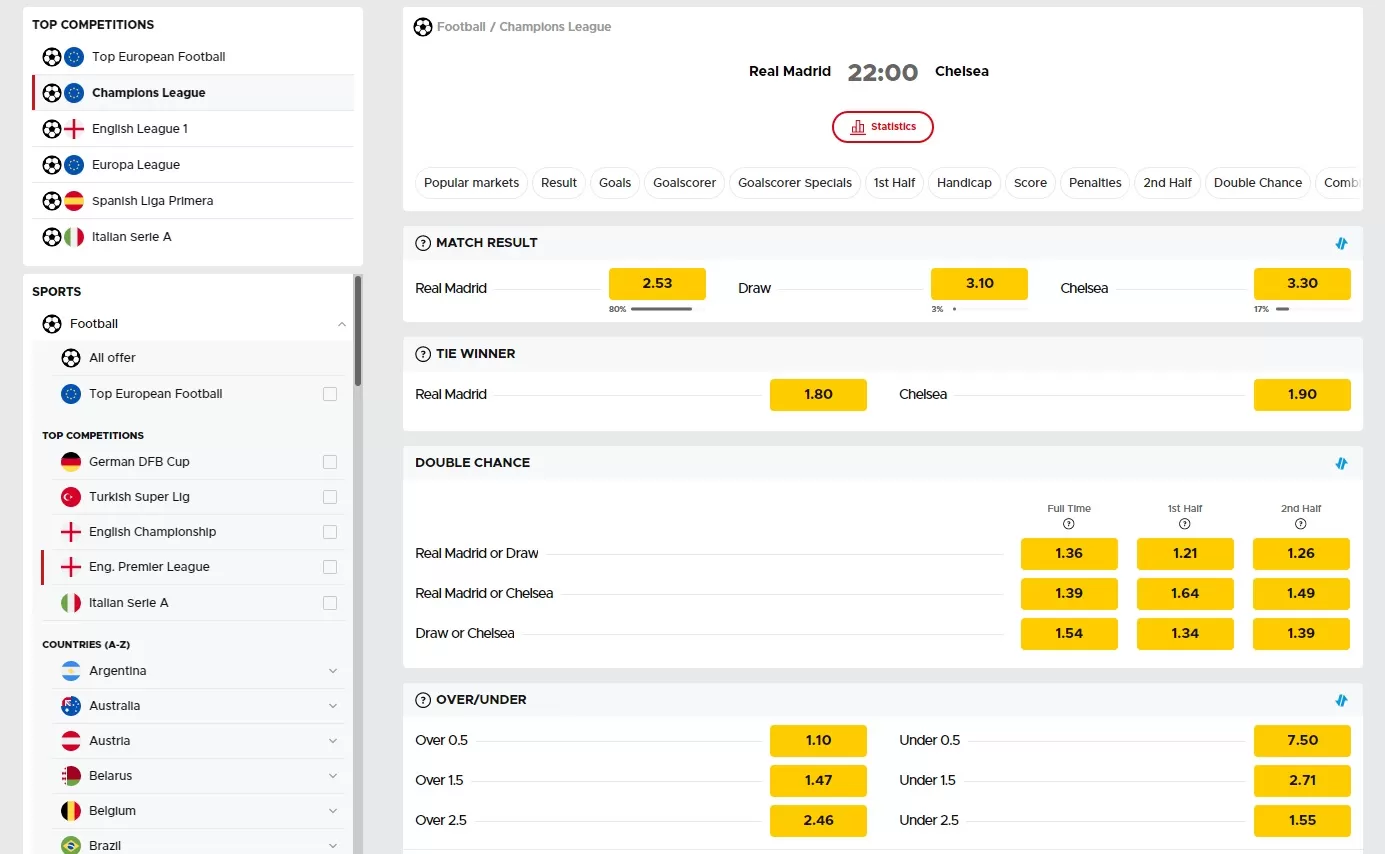Tick the Turkish Super Lig checkbox
This screenshot has width=1385, height=854.
(x=330, y=497)
